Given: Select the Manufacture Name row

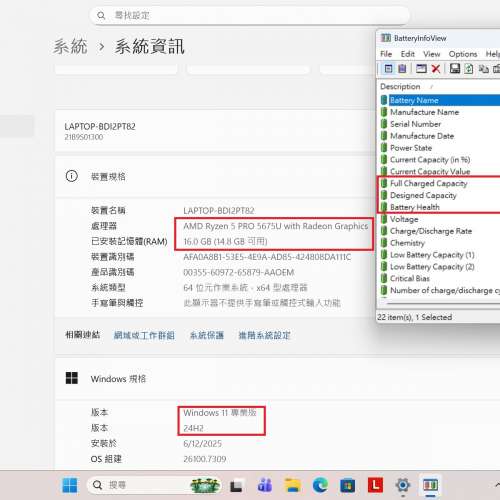Looking at the screenshot, I should [440, 112].
